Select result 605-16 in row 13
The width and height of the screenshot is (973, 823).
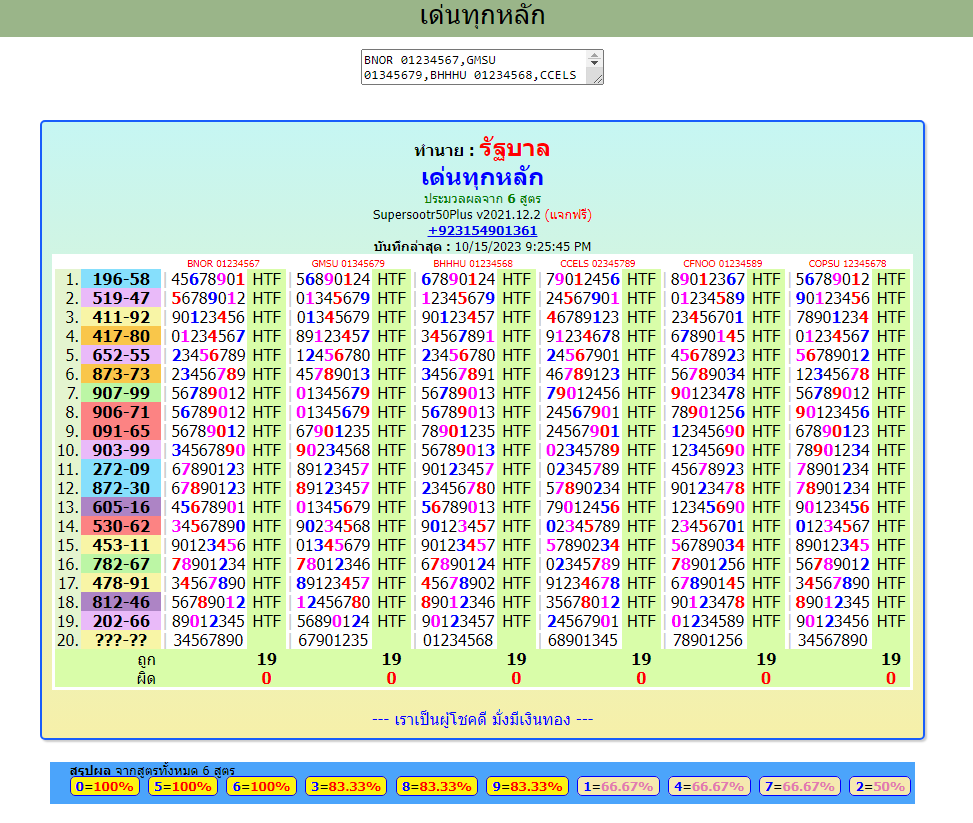[x=121, y=507]
